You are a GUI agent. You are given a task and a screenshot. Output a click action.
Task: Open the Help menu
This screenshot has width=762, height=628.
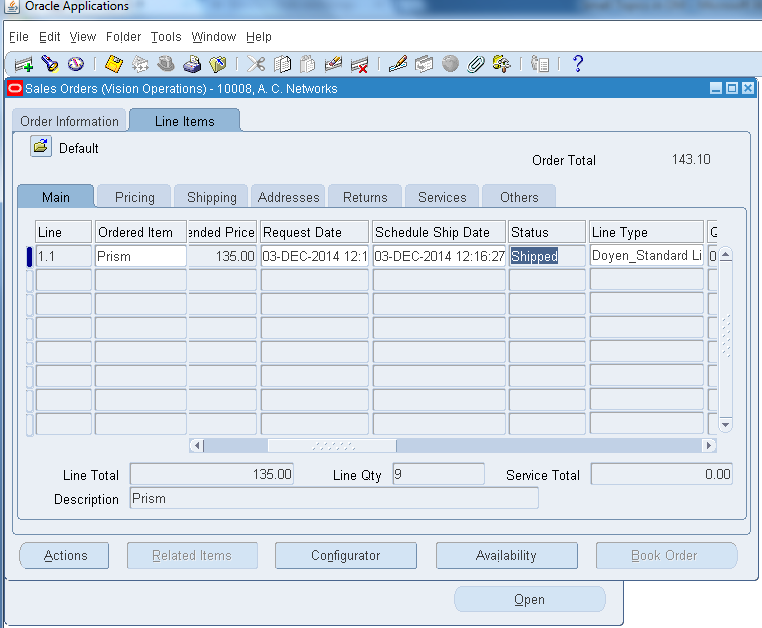pyautogui.click(x=259, y=37)
